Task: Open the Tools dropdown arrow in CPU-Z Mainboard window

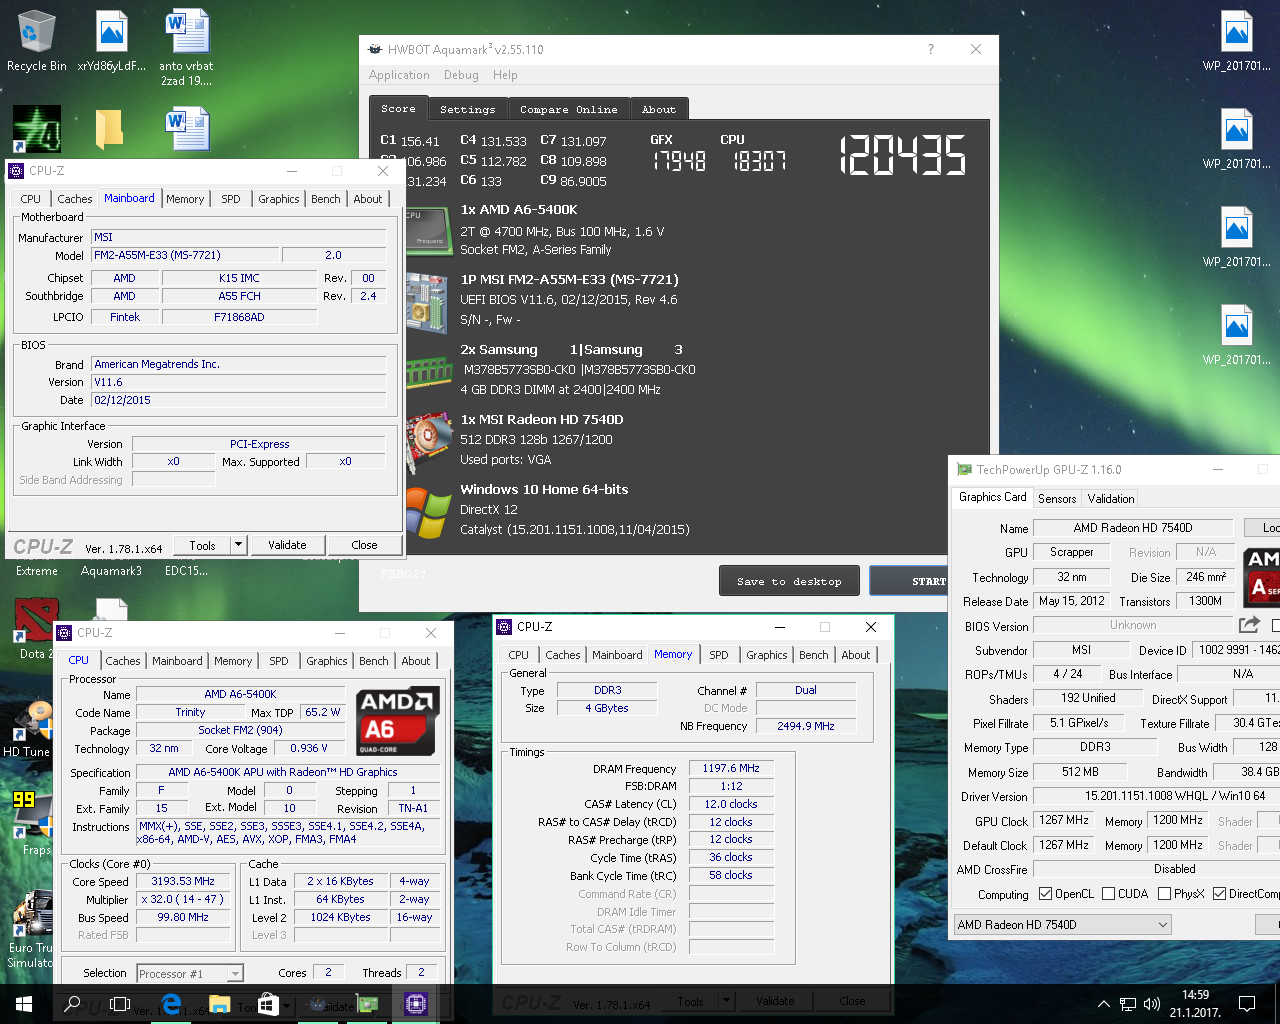Action: pos(238,545)
